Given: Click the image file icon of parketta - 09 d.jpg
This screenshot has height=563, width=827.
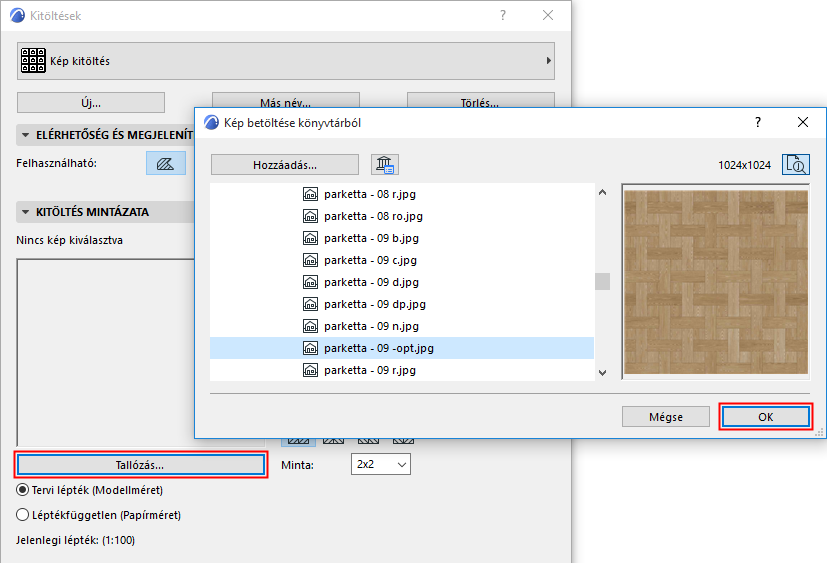Looking at the screenshot, I should pos(310,282).
